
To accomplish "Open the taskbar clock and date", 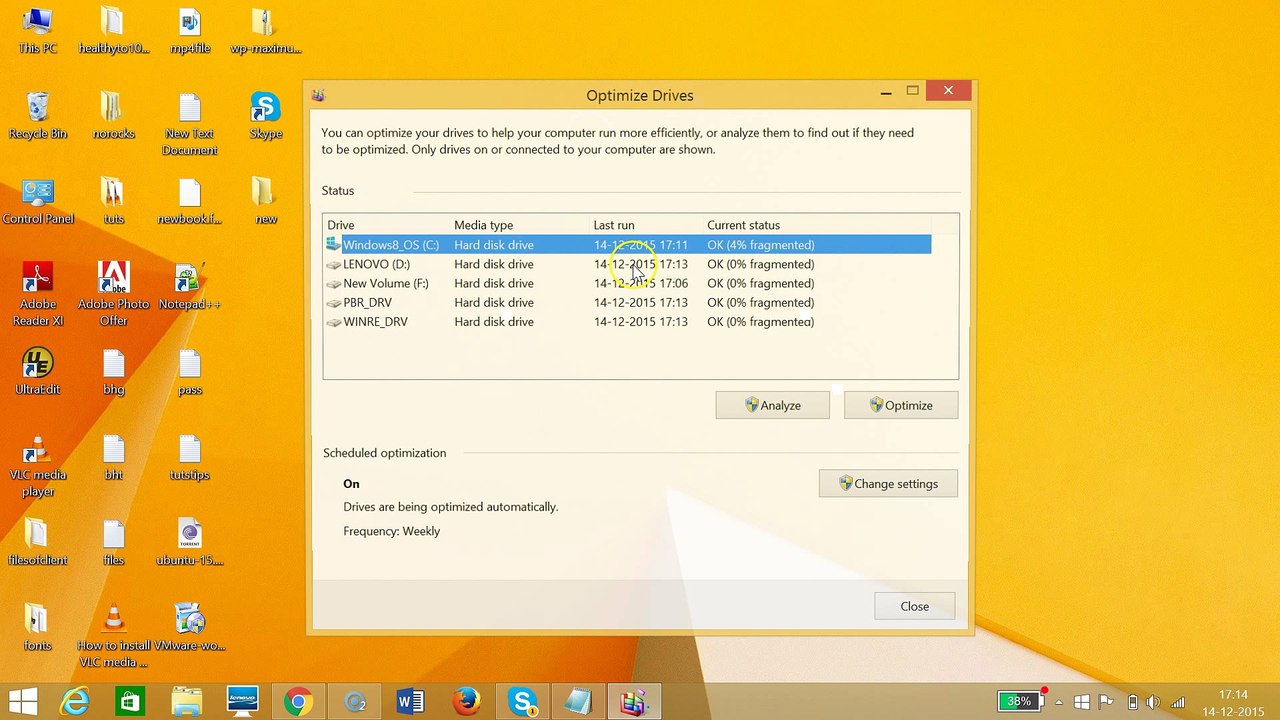I will (x=1233, y=702).
